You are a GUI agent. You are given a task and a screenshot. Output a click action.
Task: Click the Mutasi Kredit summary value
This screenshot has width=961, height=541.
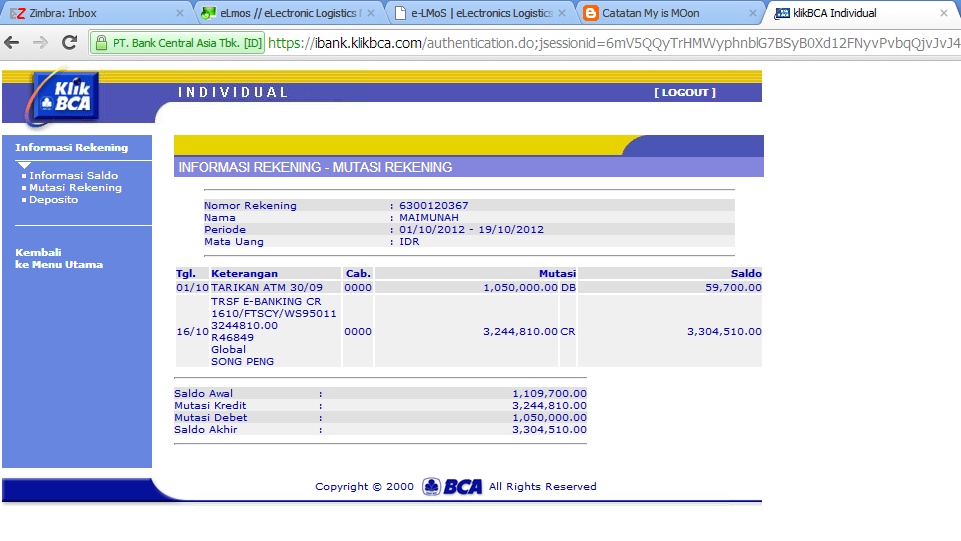[x=549, y=406]
